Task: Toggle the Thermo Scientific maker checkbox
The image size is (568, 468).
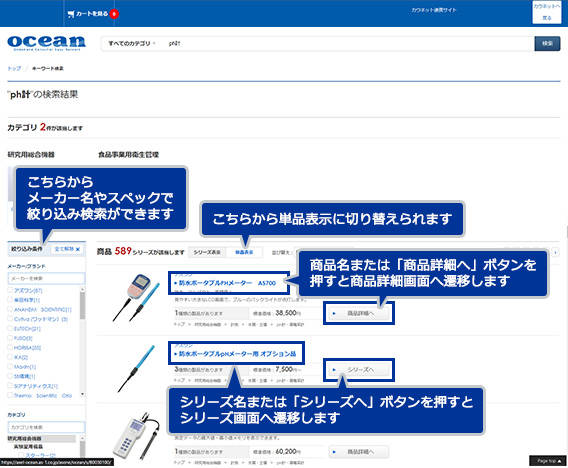Action: click(x=10, y=395)
